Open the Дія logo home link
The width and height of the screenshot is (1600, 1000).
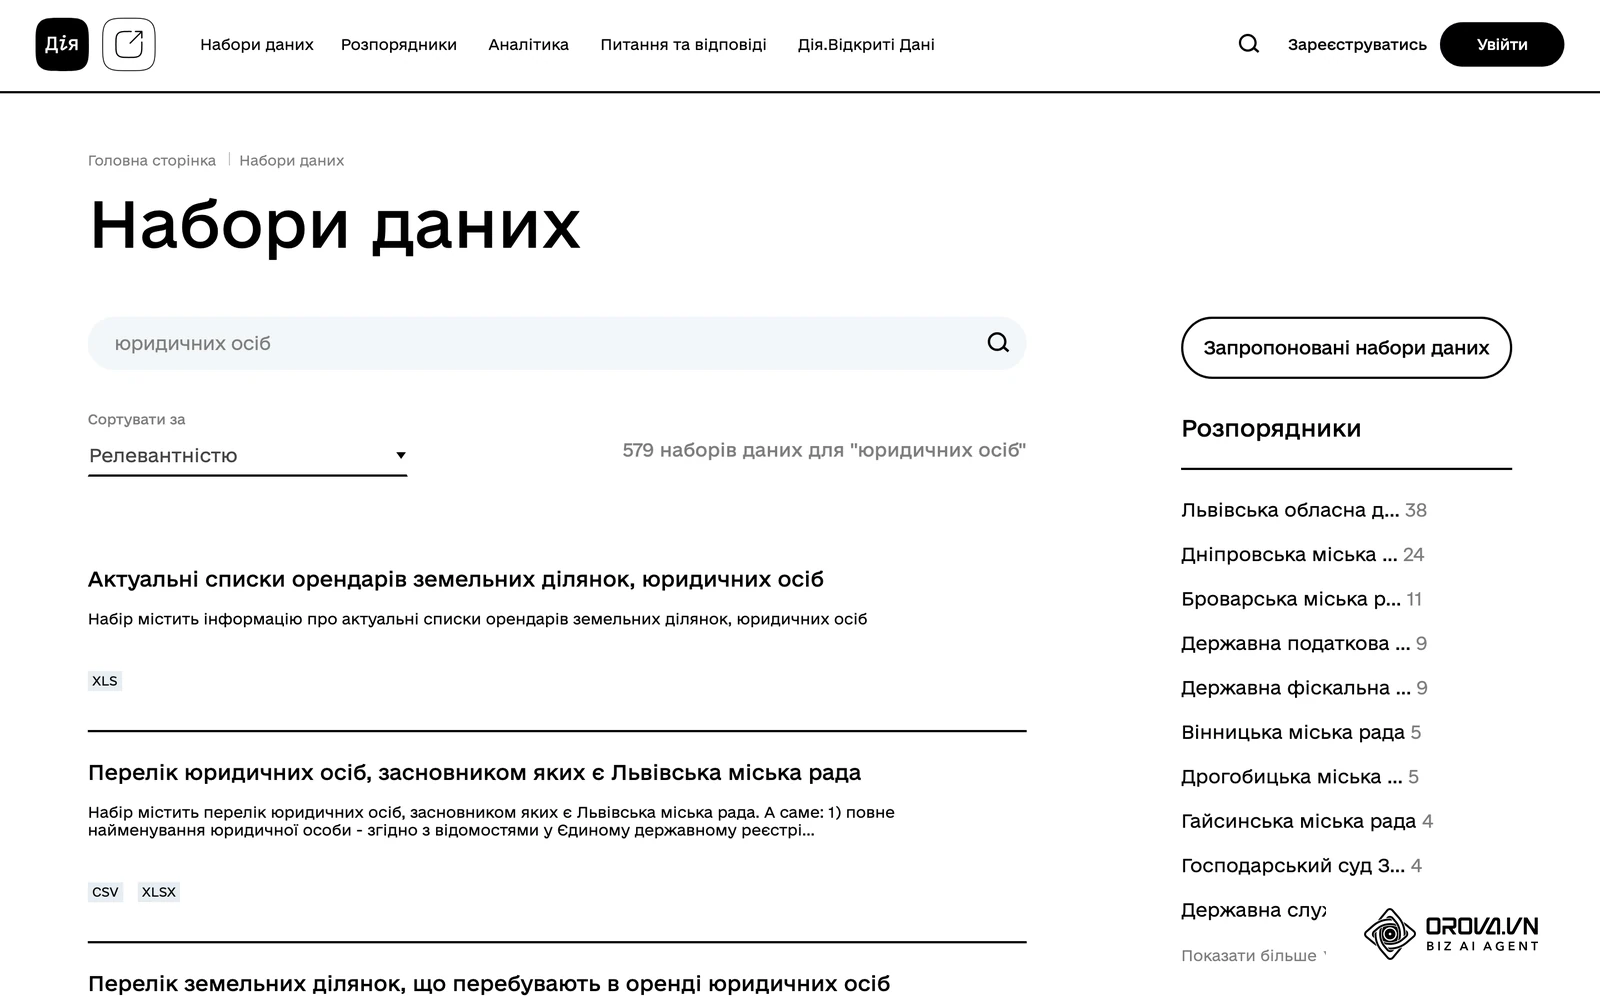pyautogui.click(x=62, y=44)
